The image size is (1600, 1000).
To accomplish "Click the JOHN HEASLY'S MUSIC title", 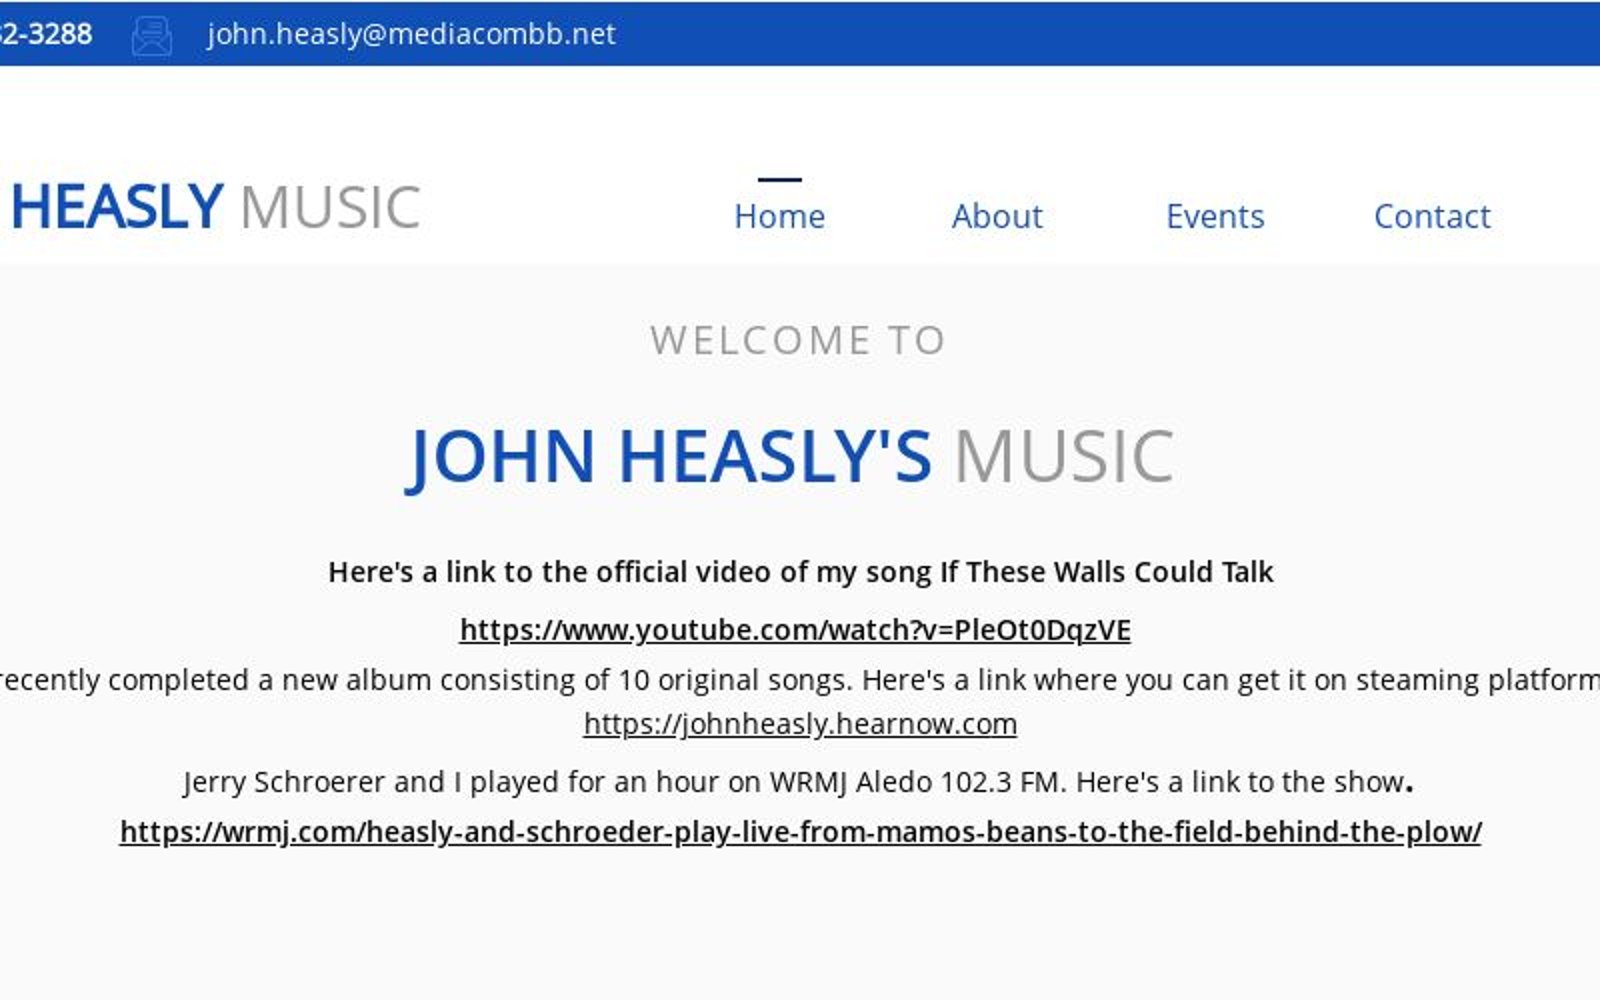I will (790, 457).
